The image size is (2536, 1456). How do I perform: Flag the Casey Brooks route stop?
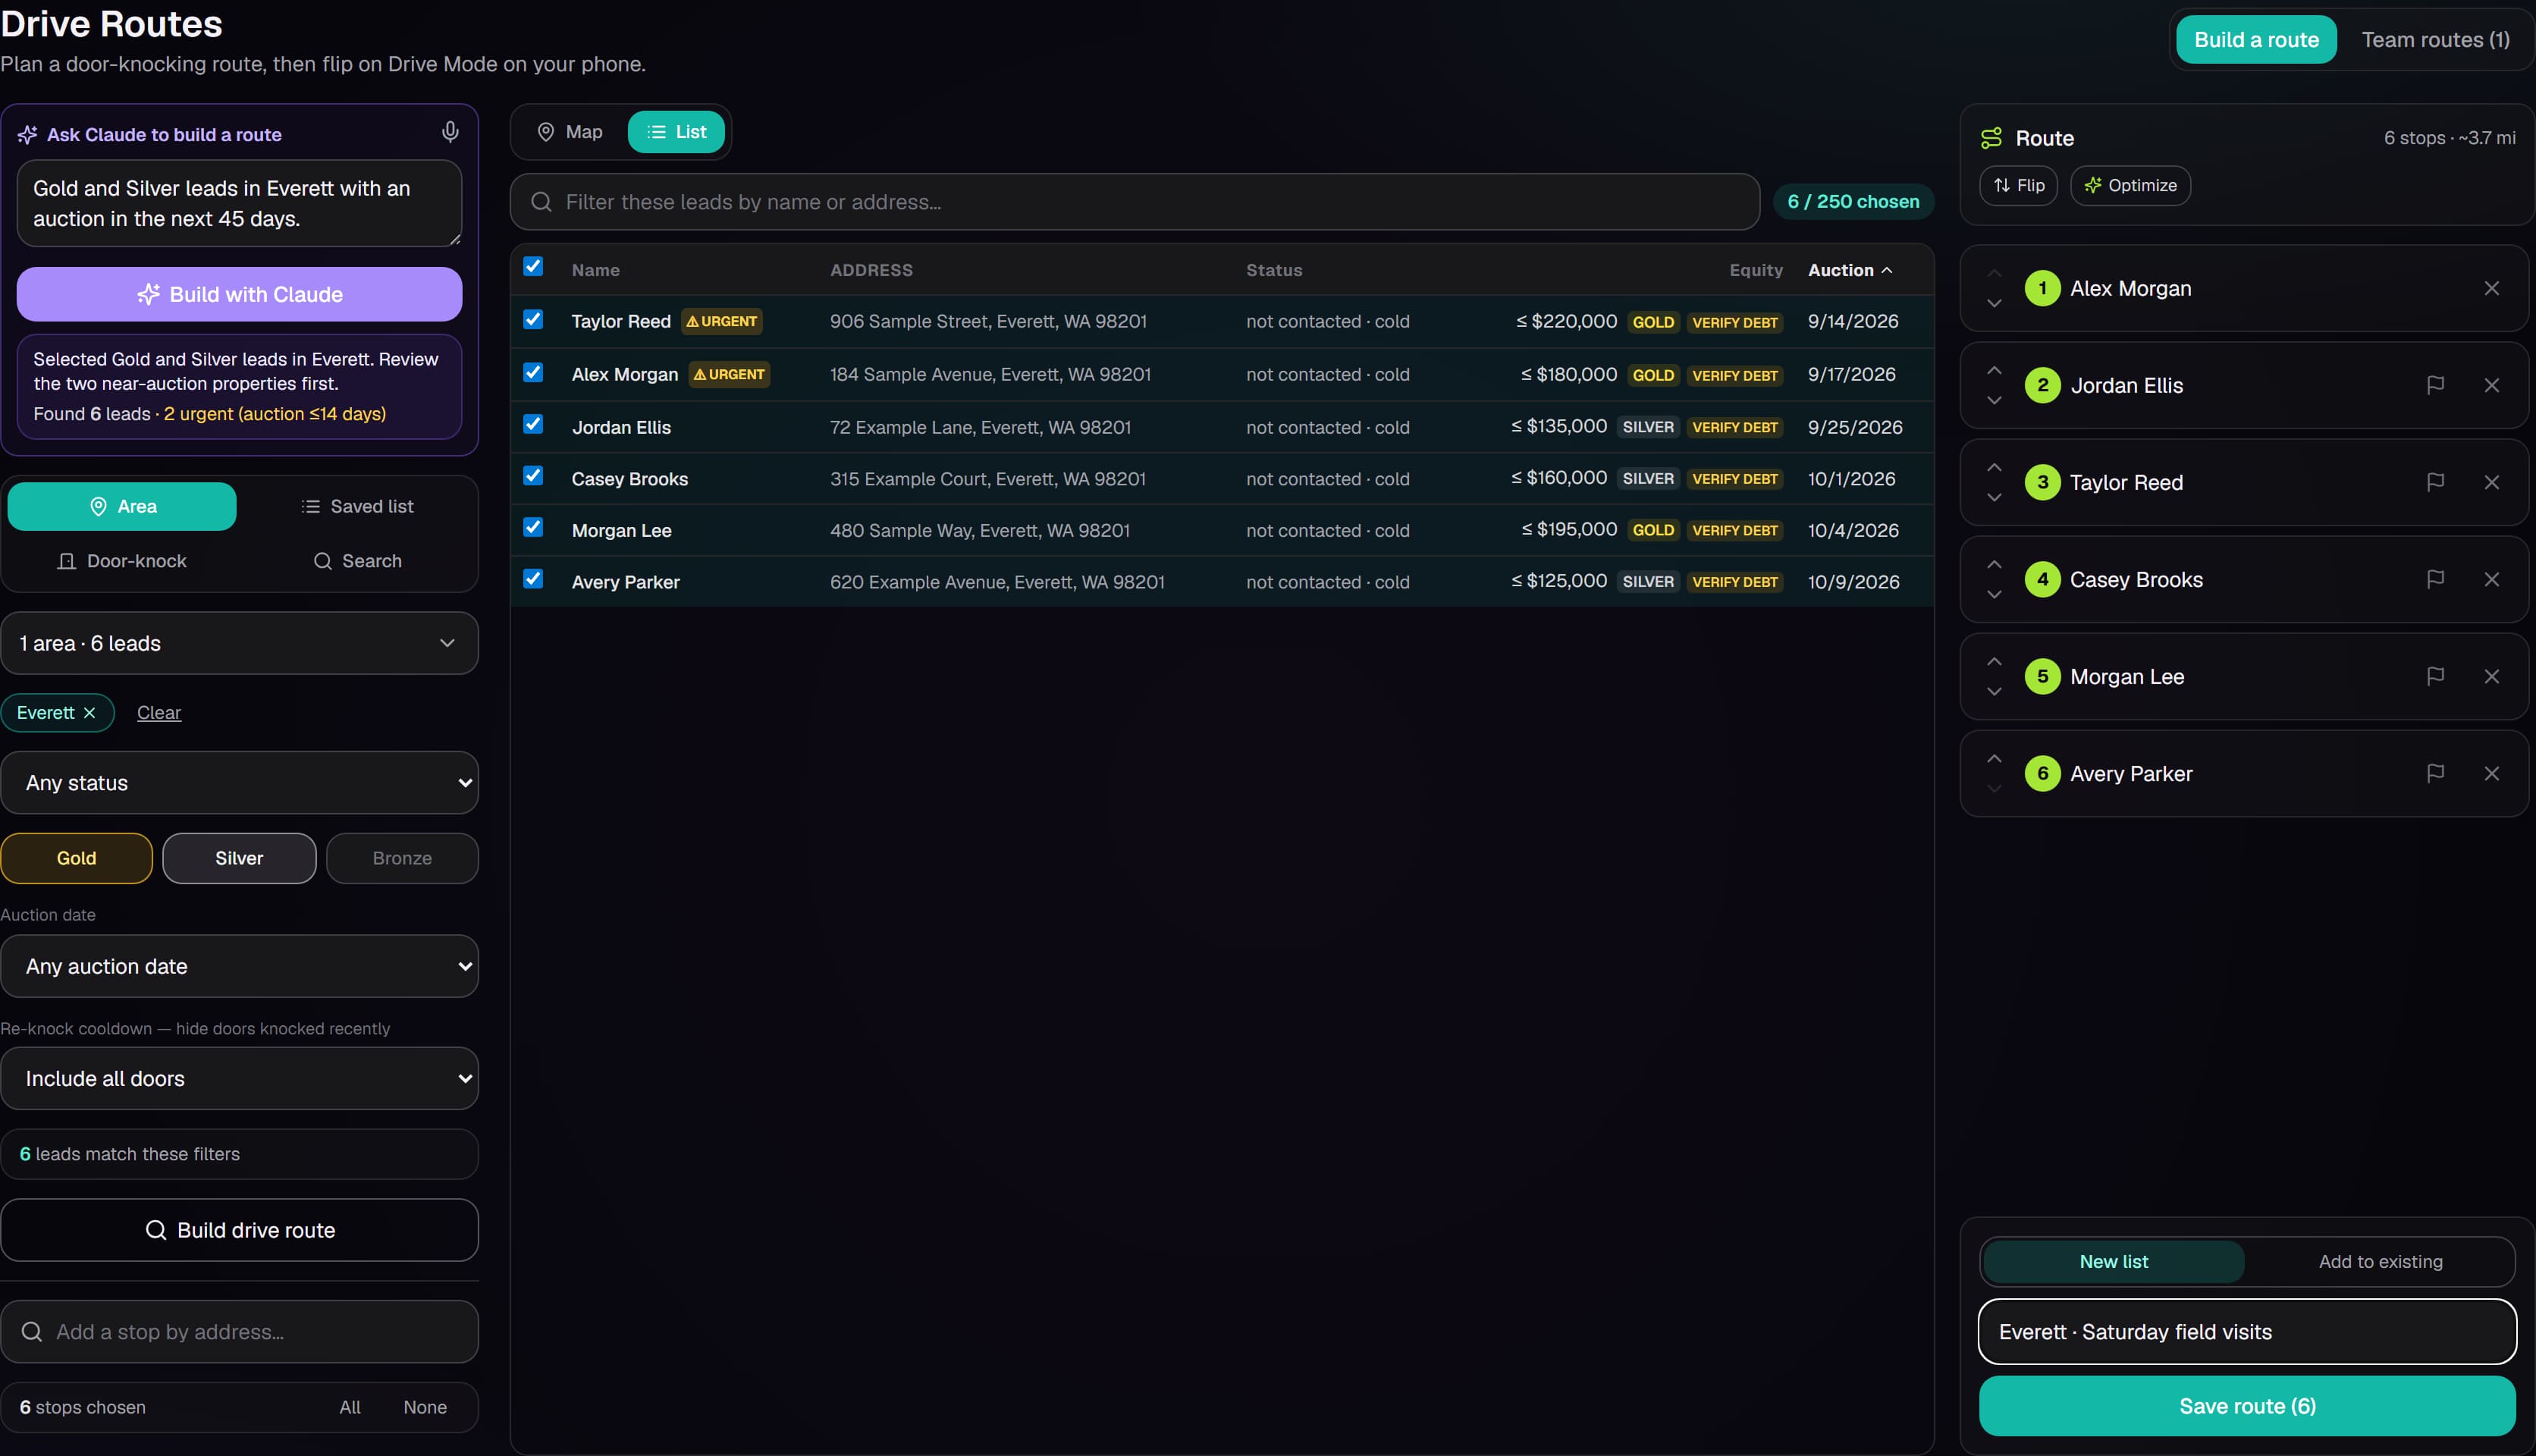(2435, 579)
